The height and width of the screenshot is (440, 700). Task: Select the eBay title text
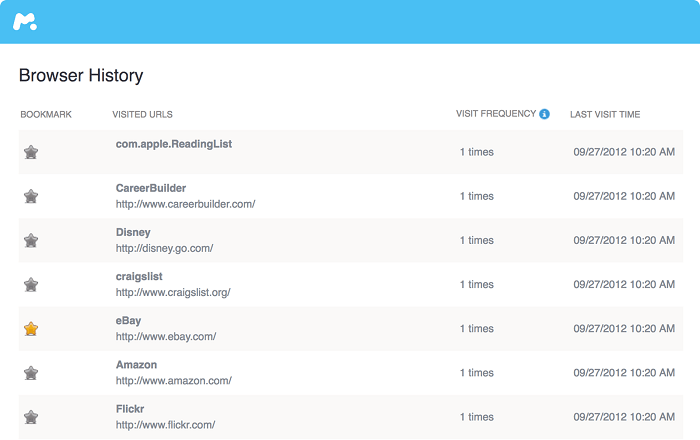[x=128, y=321]
